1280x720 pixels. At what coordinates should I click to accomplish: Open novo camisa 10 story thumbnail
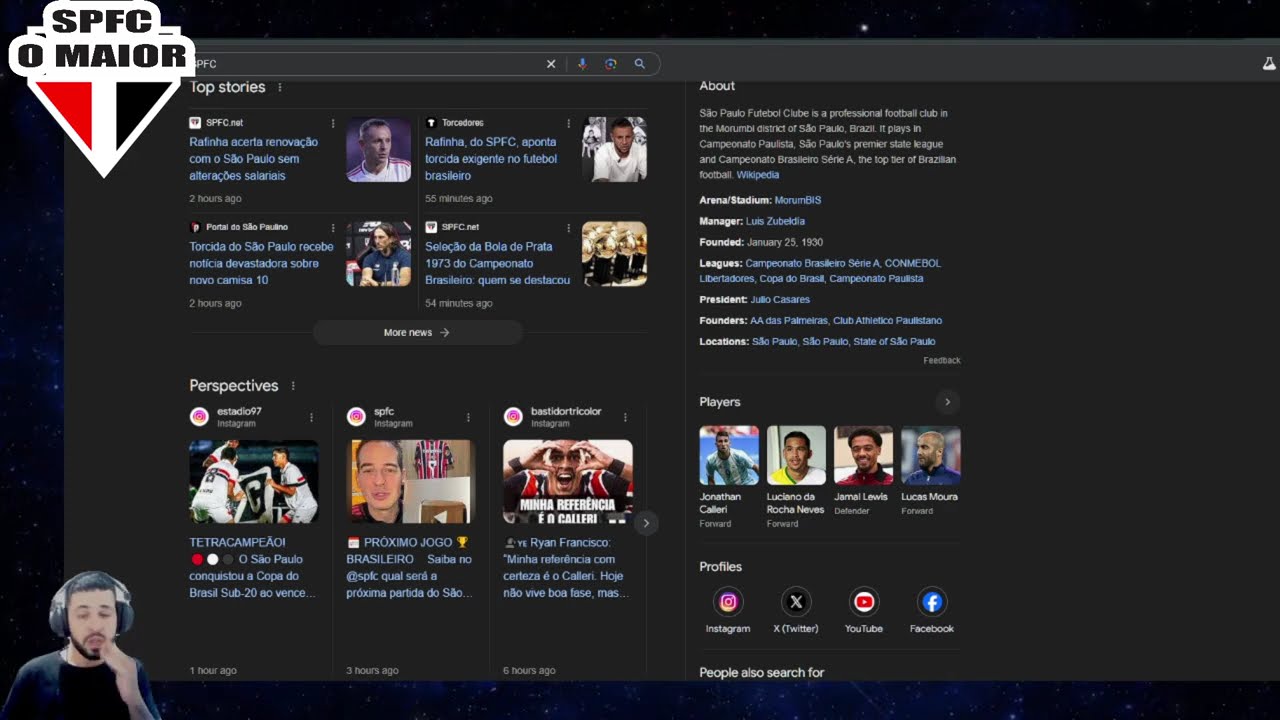coord(379,254)
